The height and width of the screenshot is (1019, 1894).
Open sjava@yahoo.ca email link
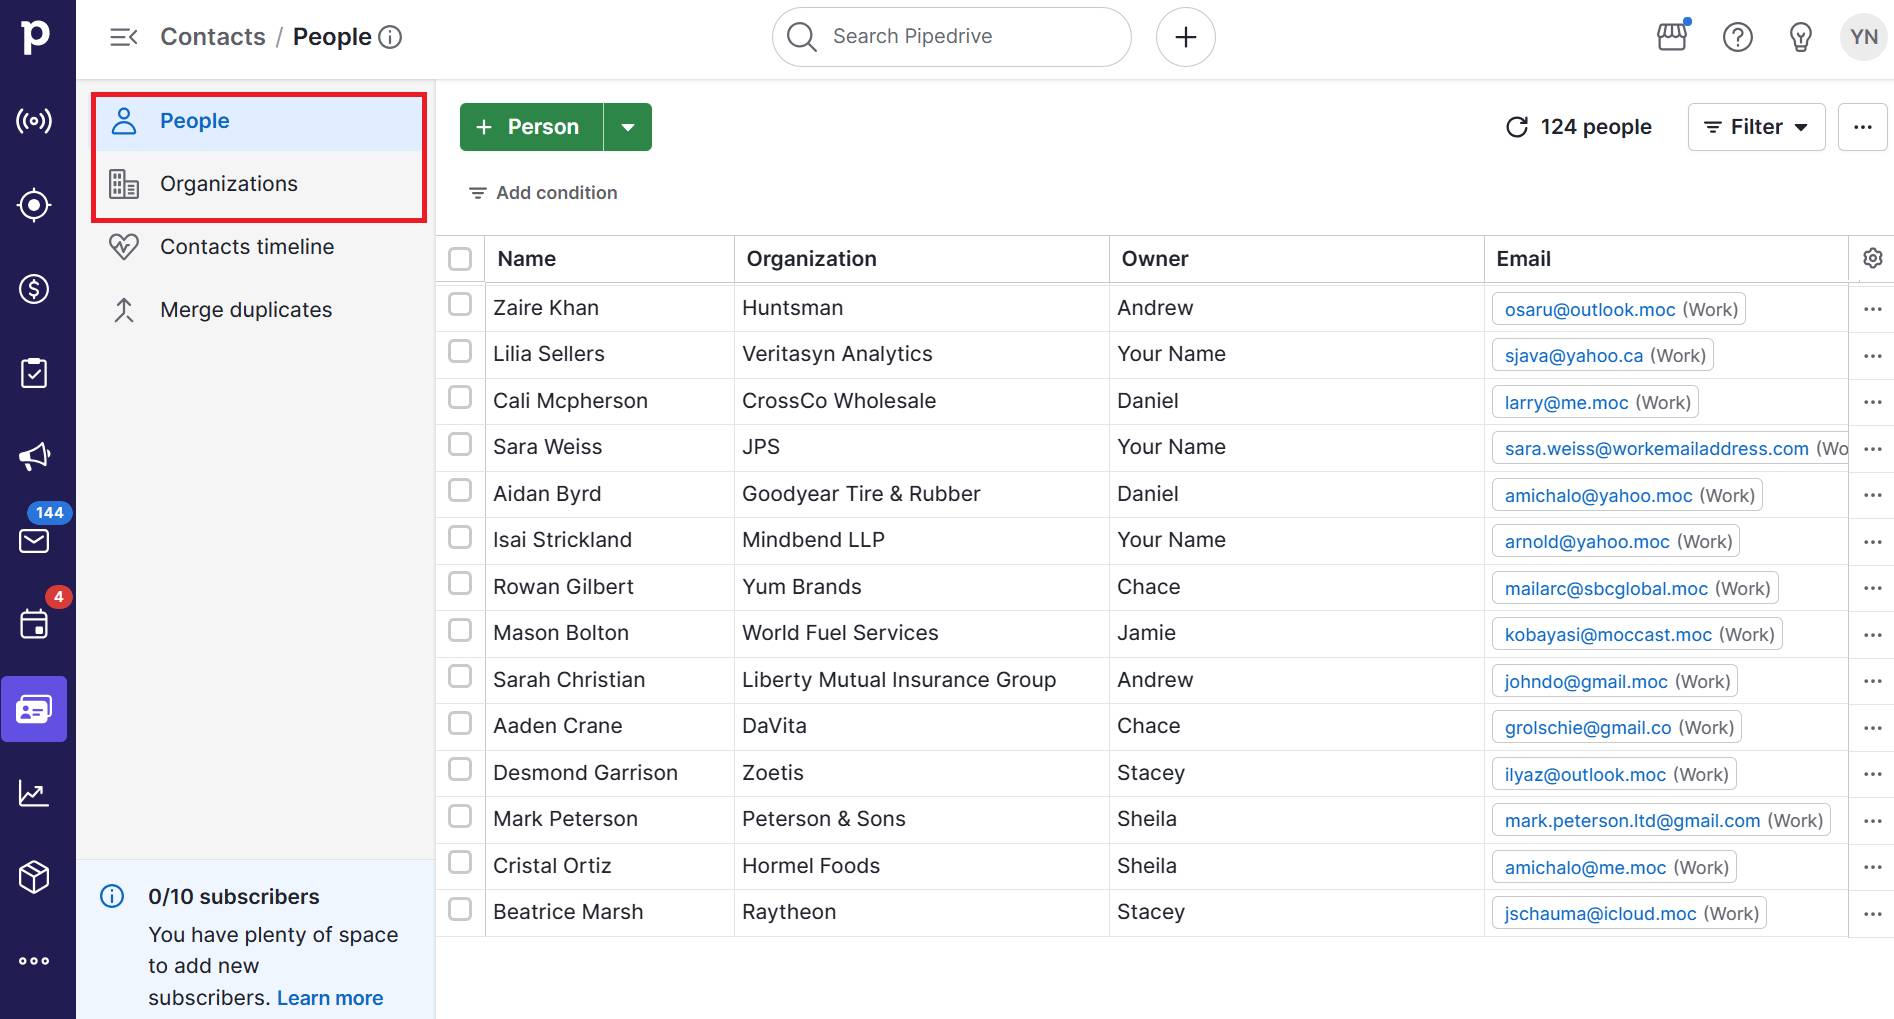tap(1574, 356)
